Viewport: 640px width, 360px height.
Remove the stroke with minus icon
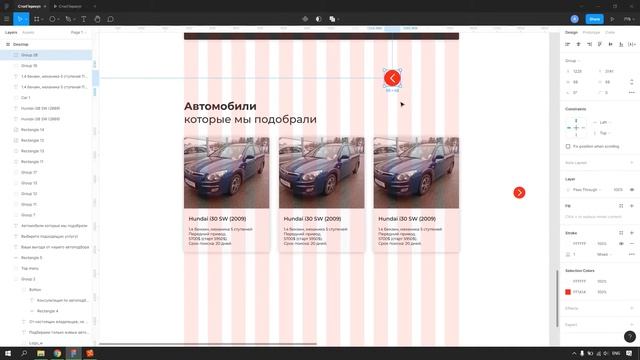(631, 244)
